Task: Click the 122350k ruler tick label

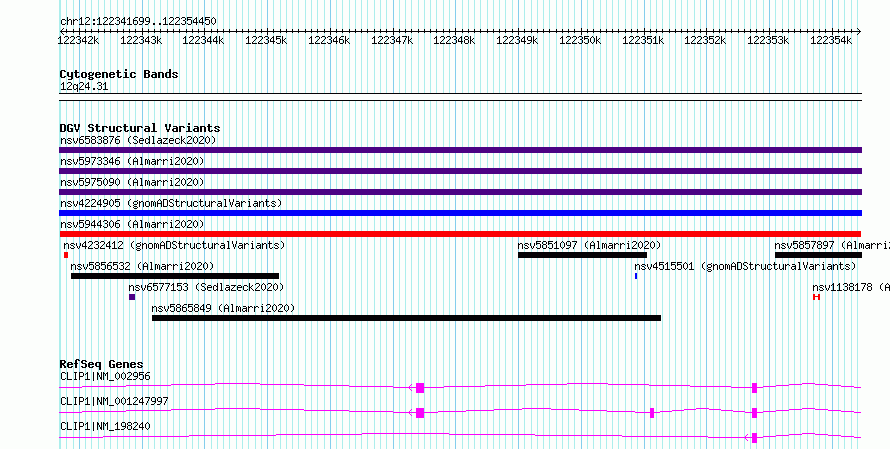Action: click(580, 40)
